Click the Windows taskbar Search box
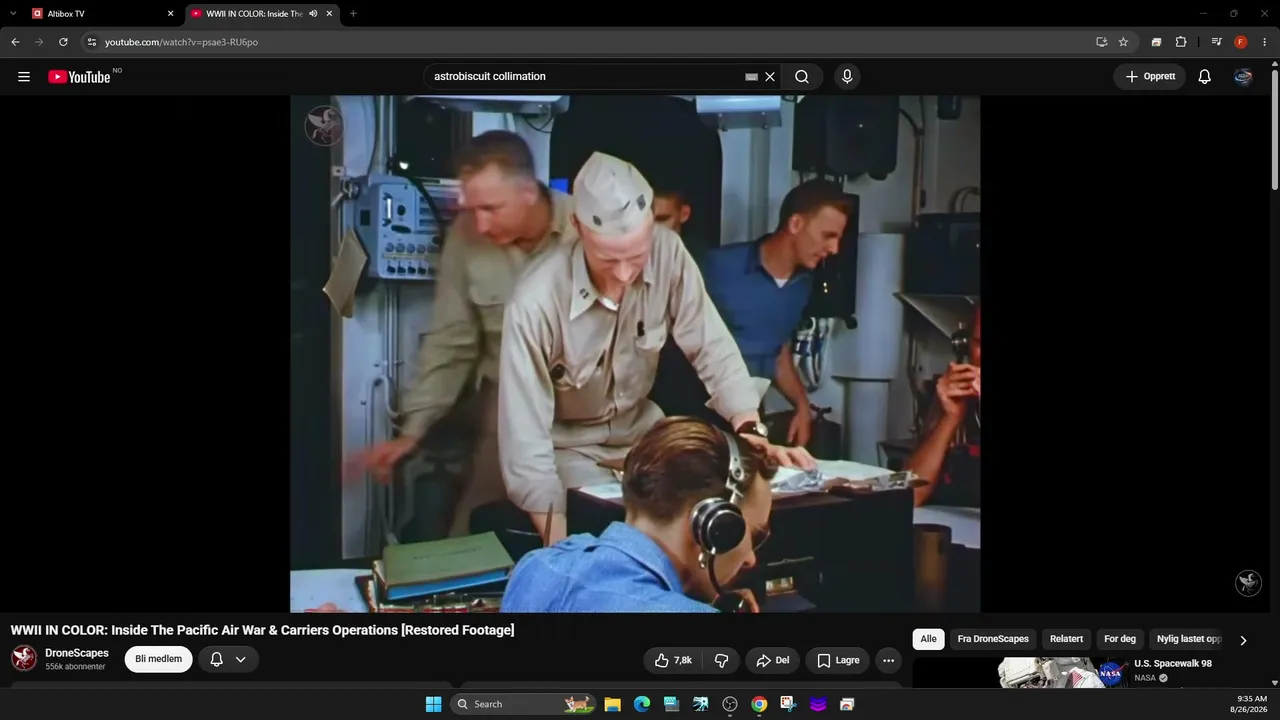Viewport: 1280px width, 720px height. click(x=523, y=704)
